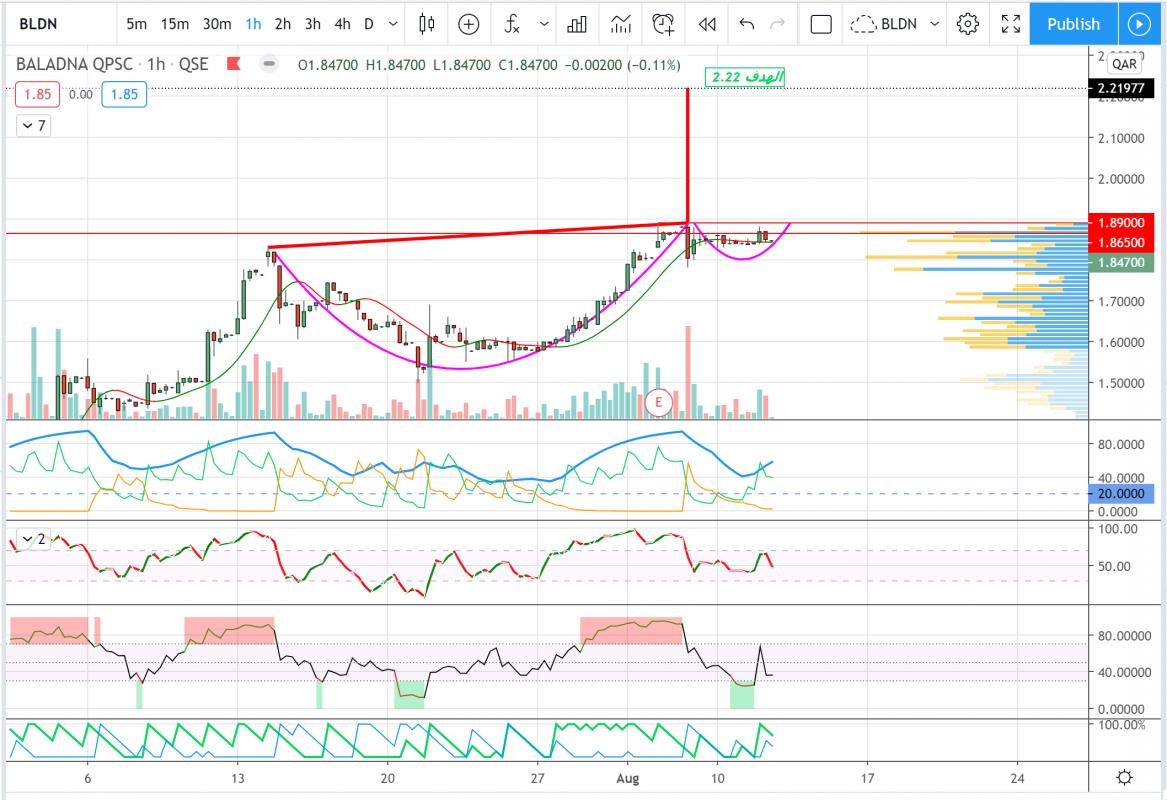The width and height of the screenshot is (1167, 800).
Task: Undo the last chart action
Action: (746, 24)
